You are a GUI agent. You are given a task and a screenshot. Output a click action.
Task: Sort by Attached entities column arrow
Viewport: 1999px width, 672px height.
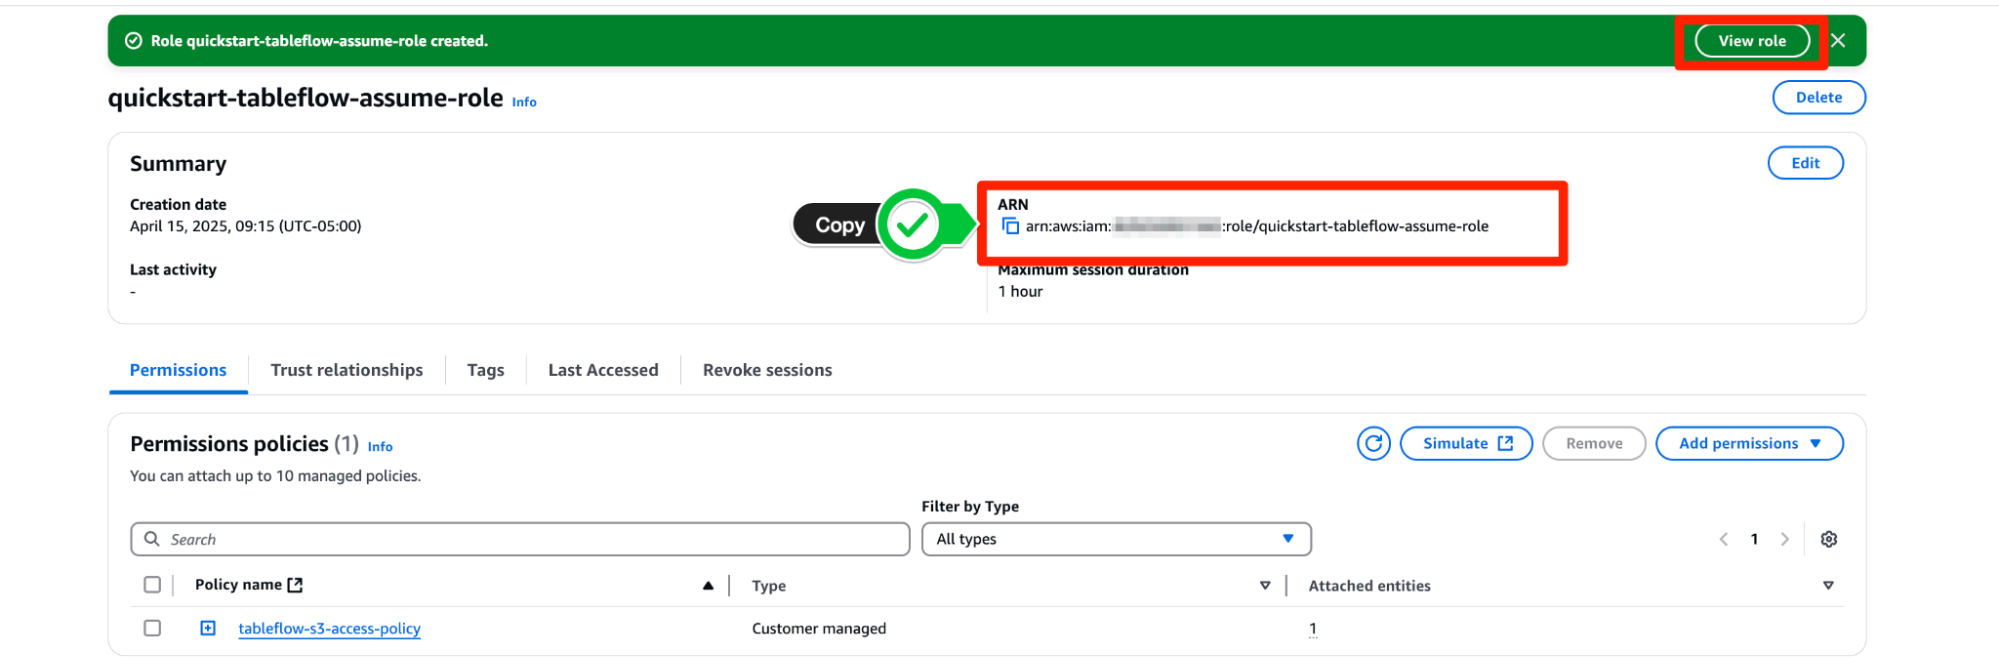coord(1828,586)
